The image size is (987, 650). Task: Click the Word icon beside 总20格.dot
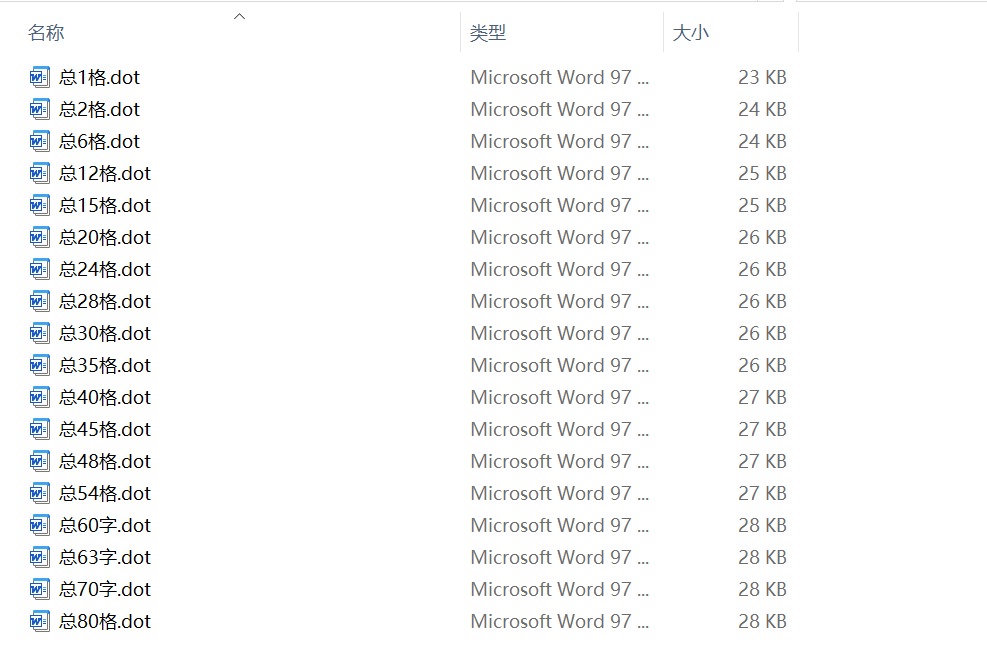coord(39,238)
